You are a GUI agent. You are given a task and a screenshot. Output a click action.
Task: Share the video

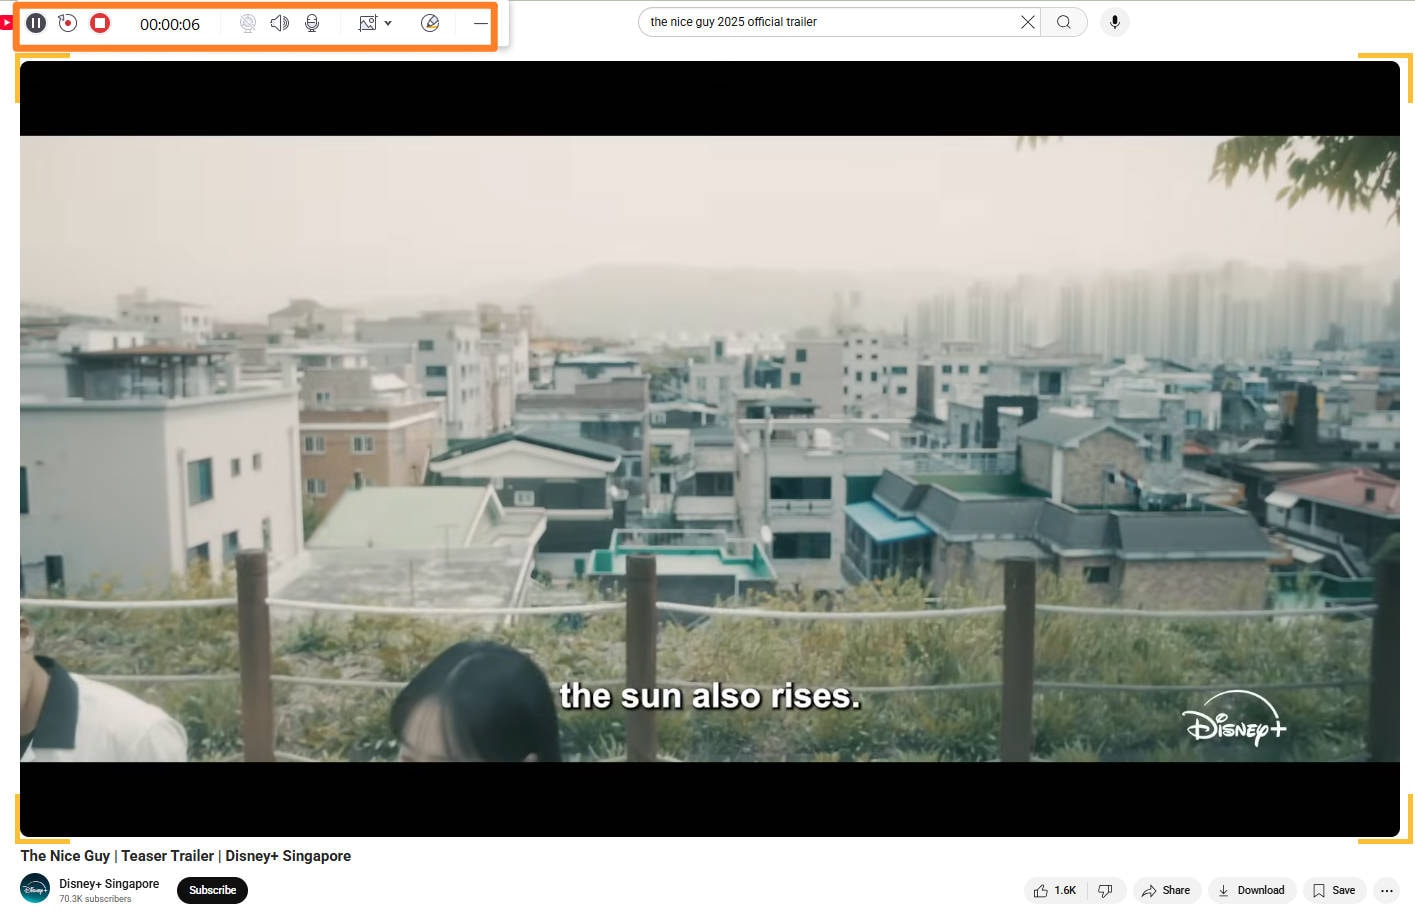[x=1166, y=890]
